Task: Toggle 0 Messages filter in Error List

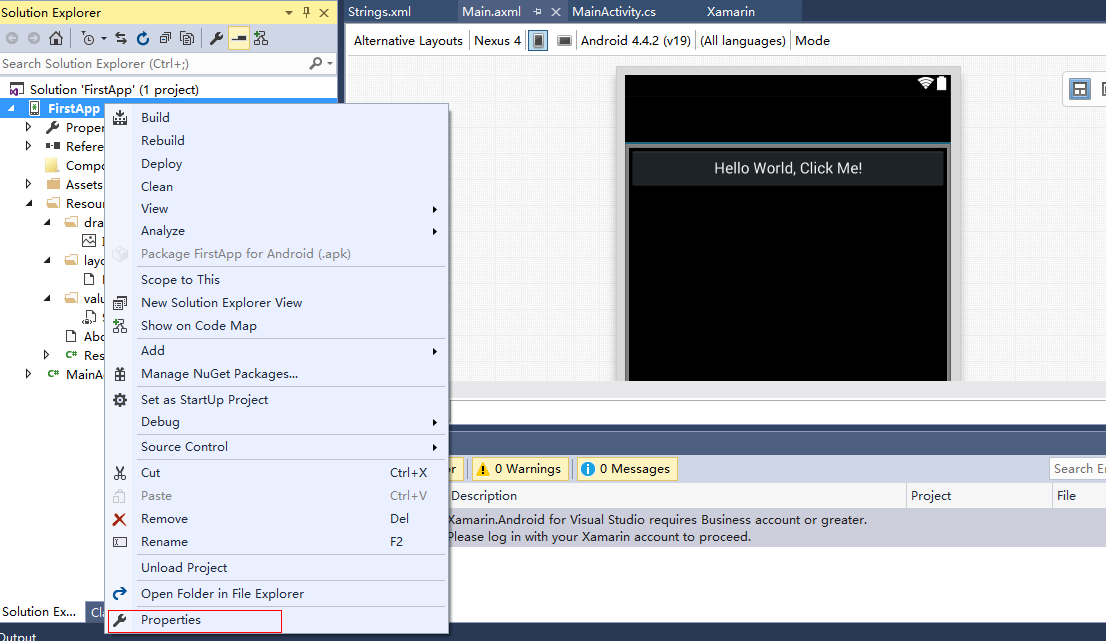Action: 627,469
